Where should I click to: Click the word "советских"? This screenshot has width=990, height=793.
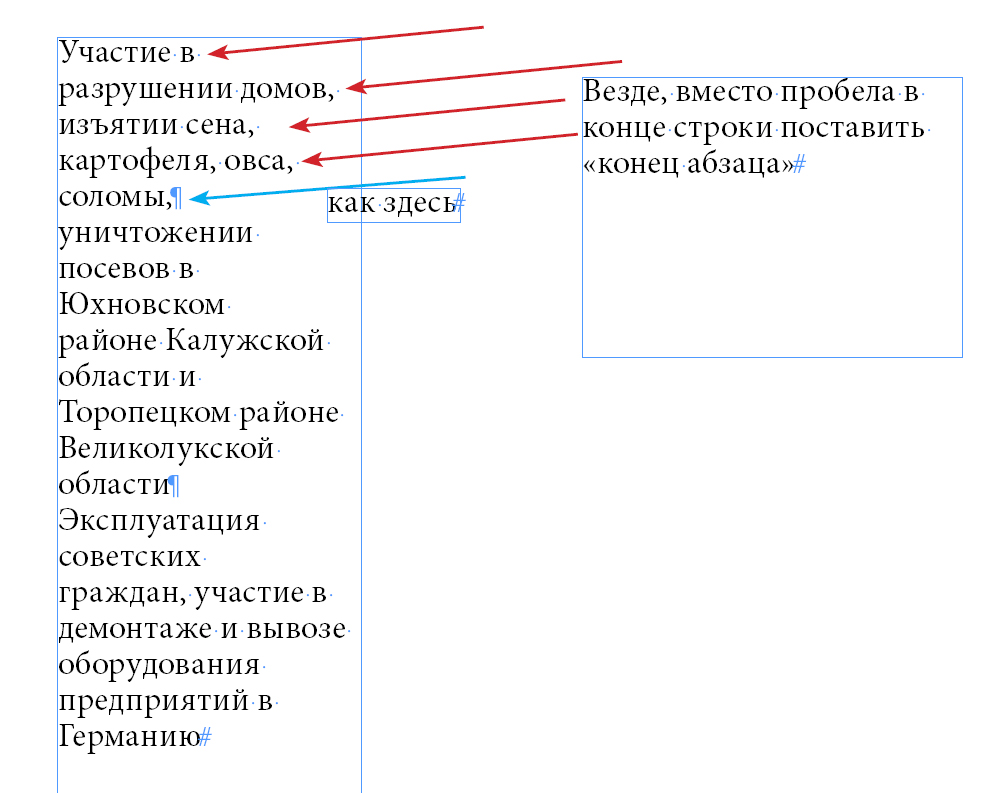129,557
